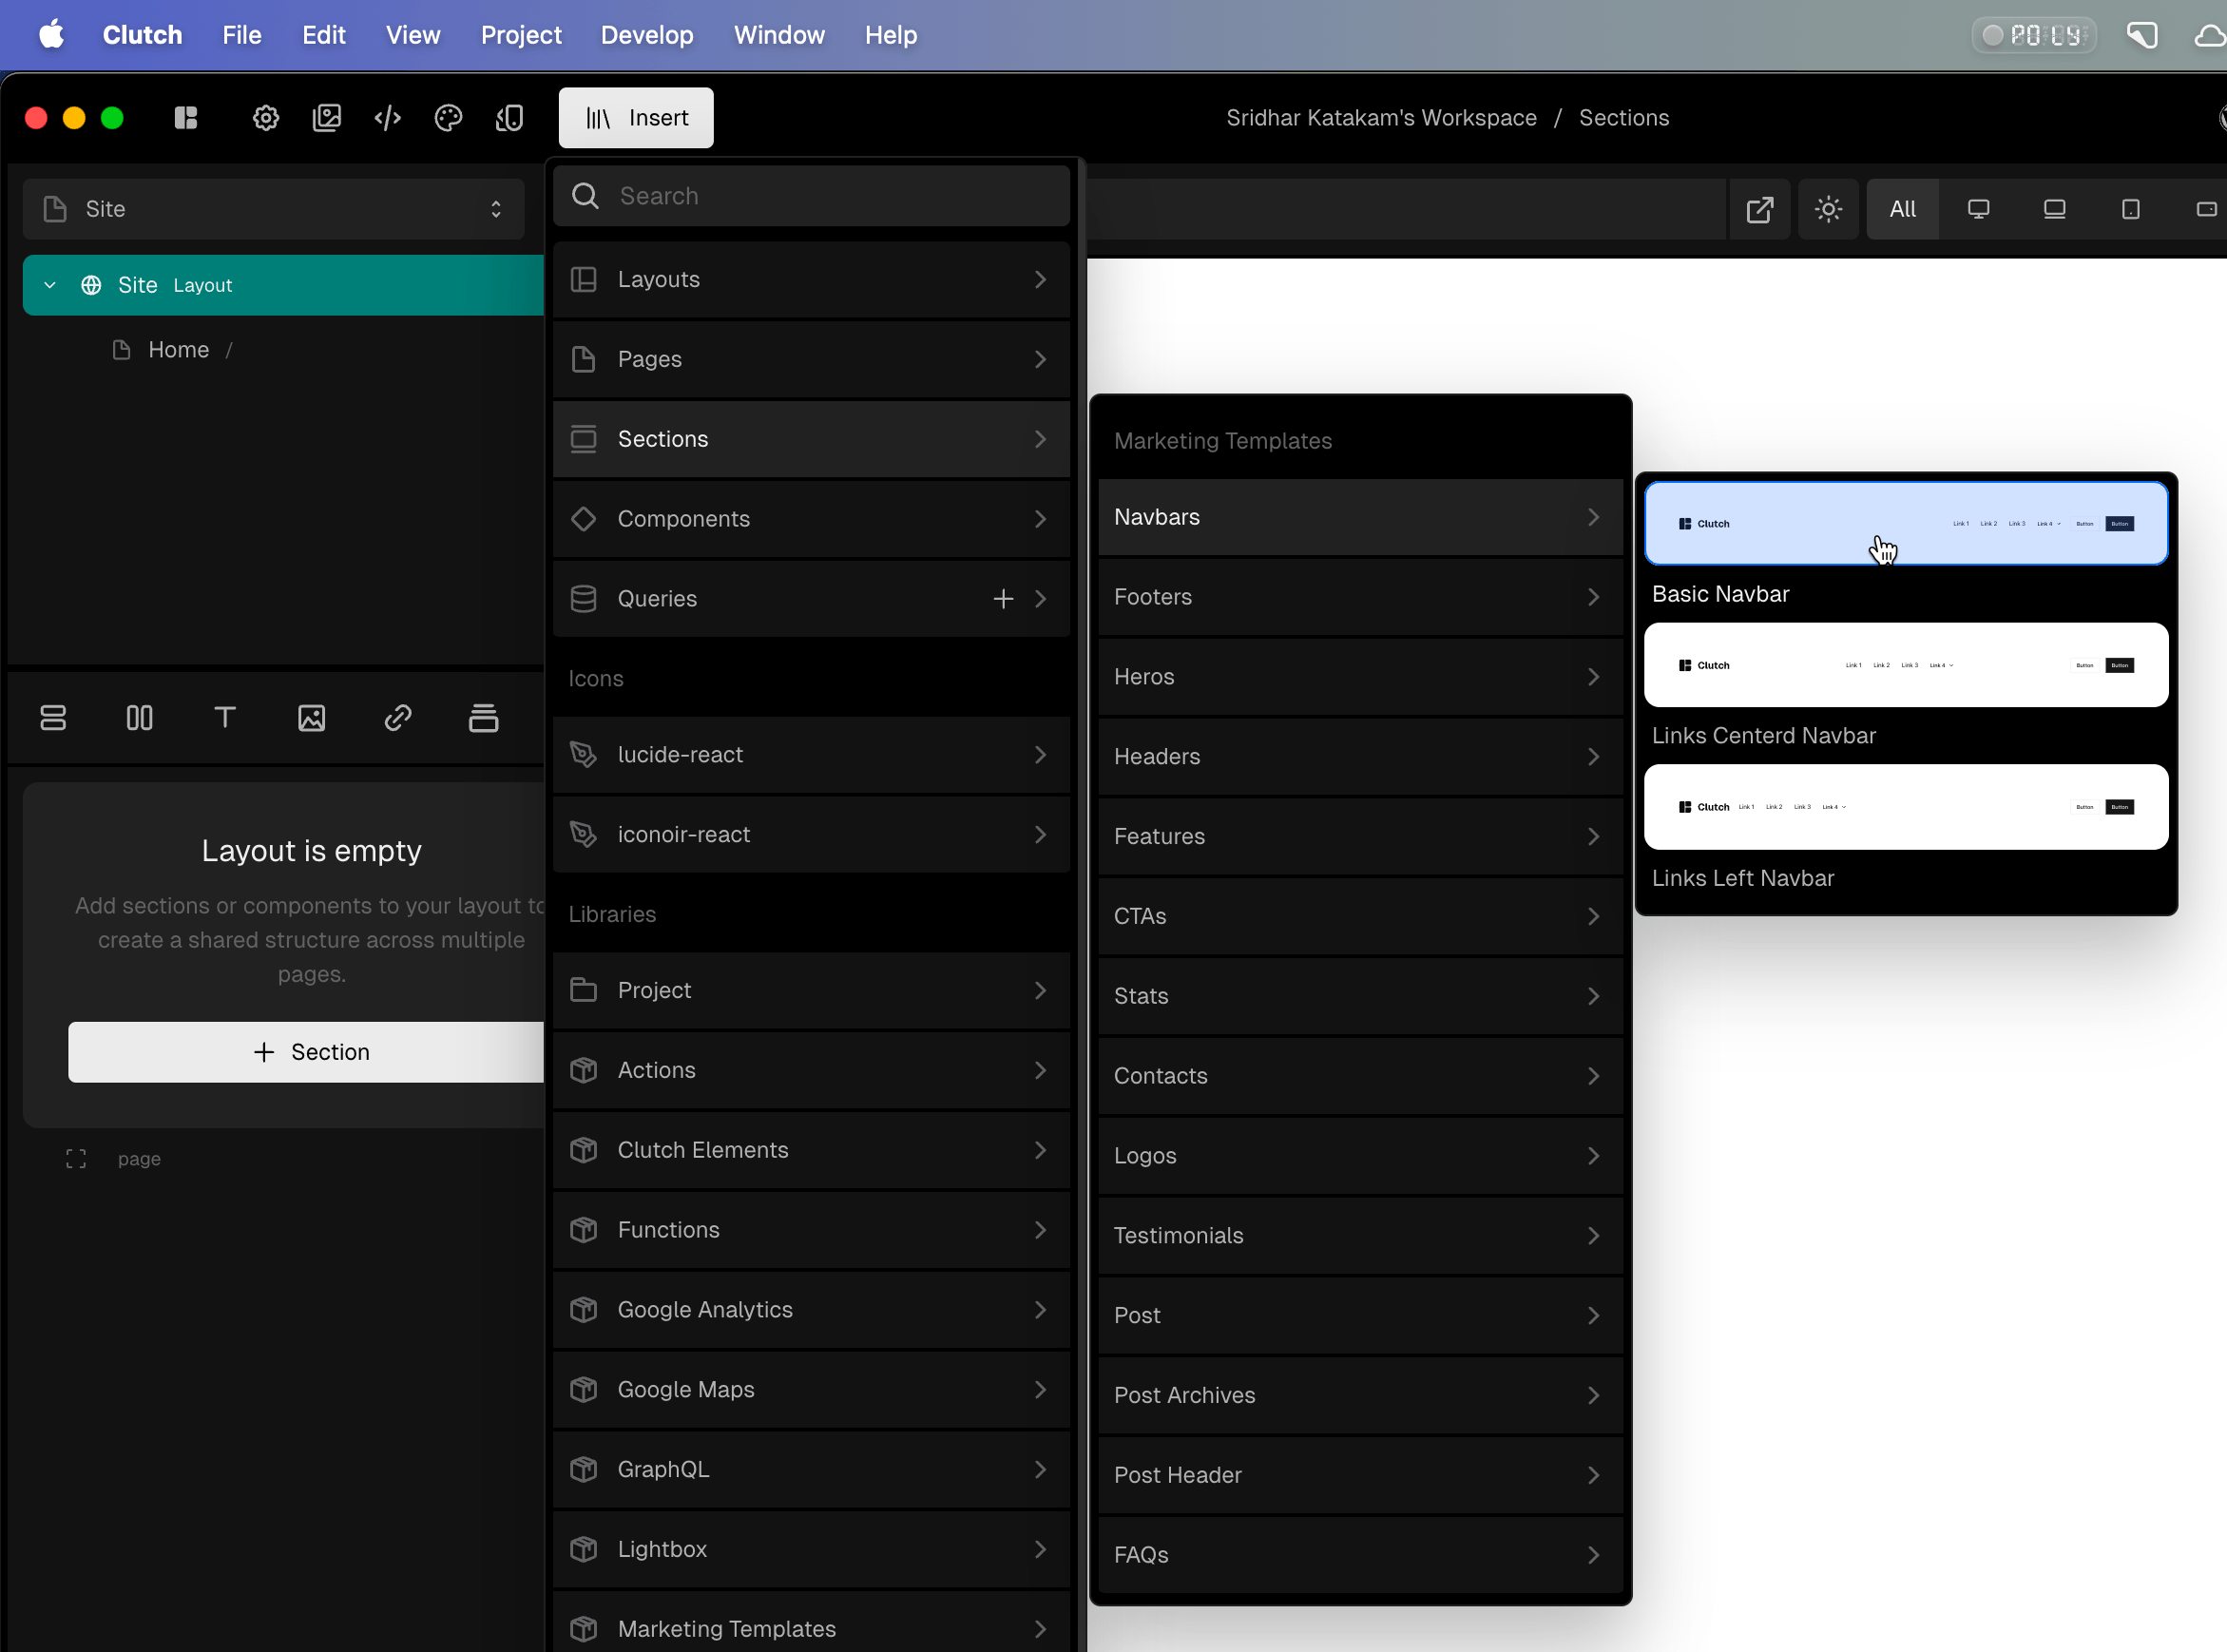Click the Functions package icon
This screenshot has width=2227, height=1652.
[x=584, y=1230]
